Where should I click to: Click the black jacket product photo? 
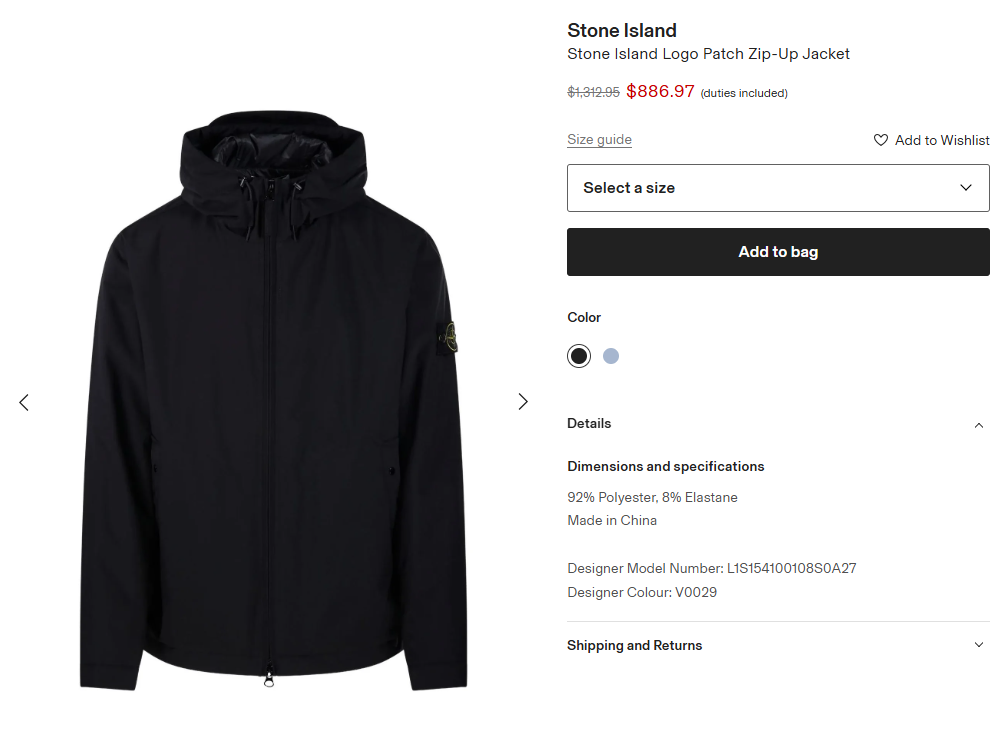point(272,400)
